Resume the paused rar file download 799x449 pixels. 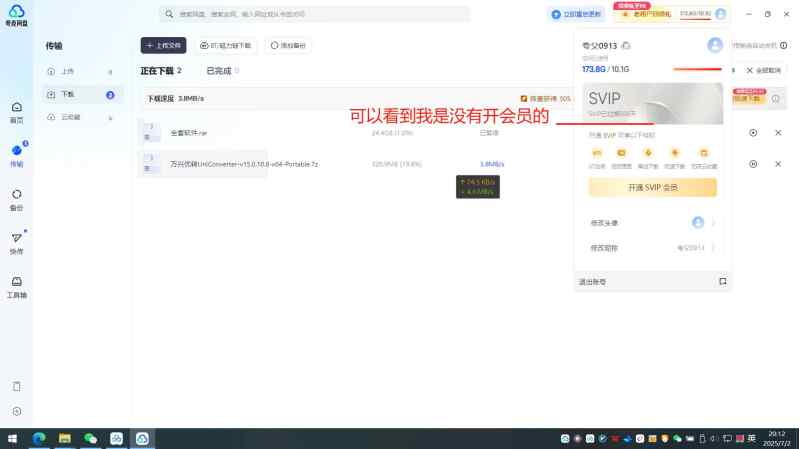753,133
